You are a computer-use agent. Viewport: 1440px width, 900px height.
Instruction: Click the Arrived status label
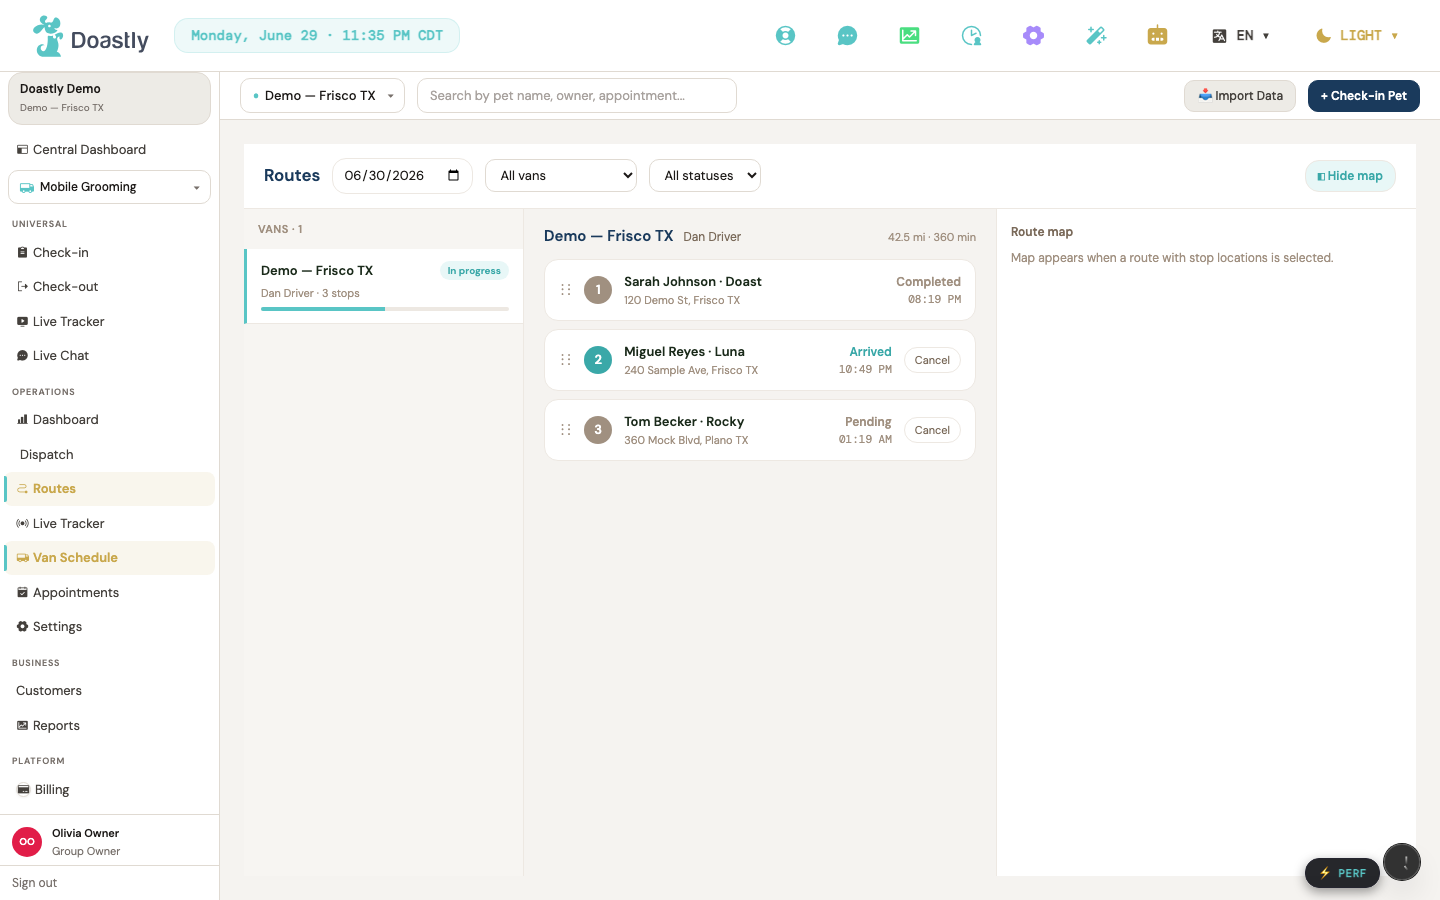click(870, 352)
